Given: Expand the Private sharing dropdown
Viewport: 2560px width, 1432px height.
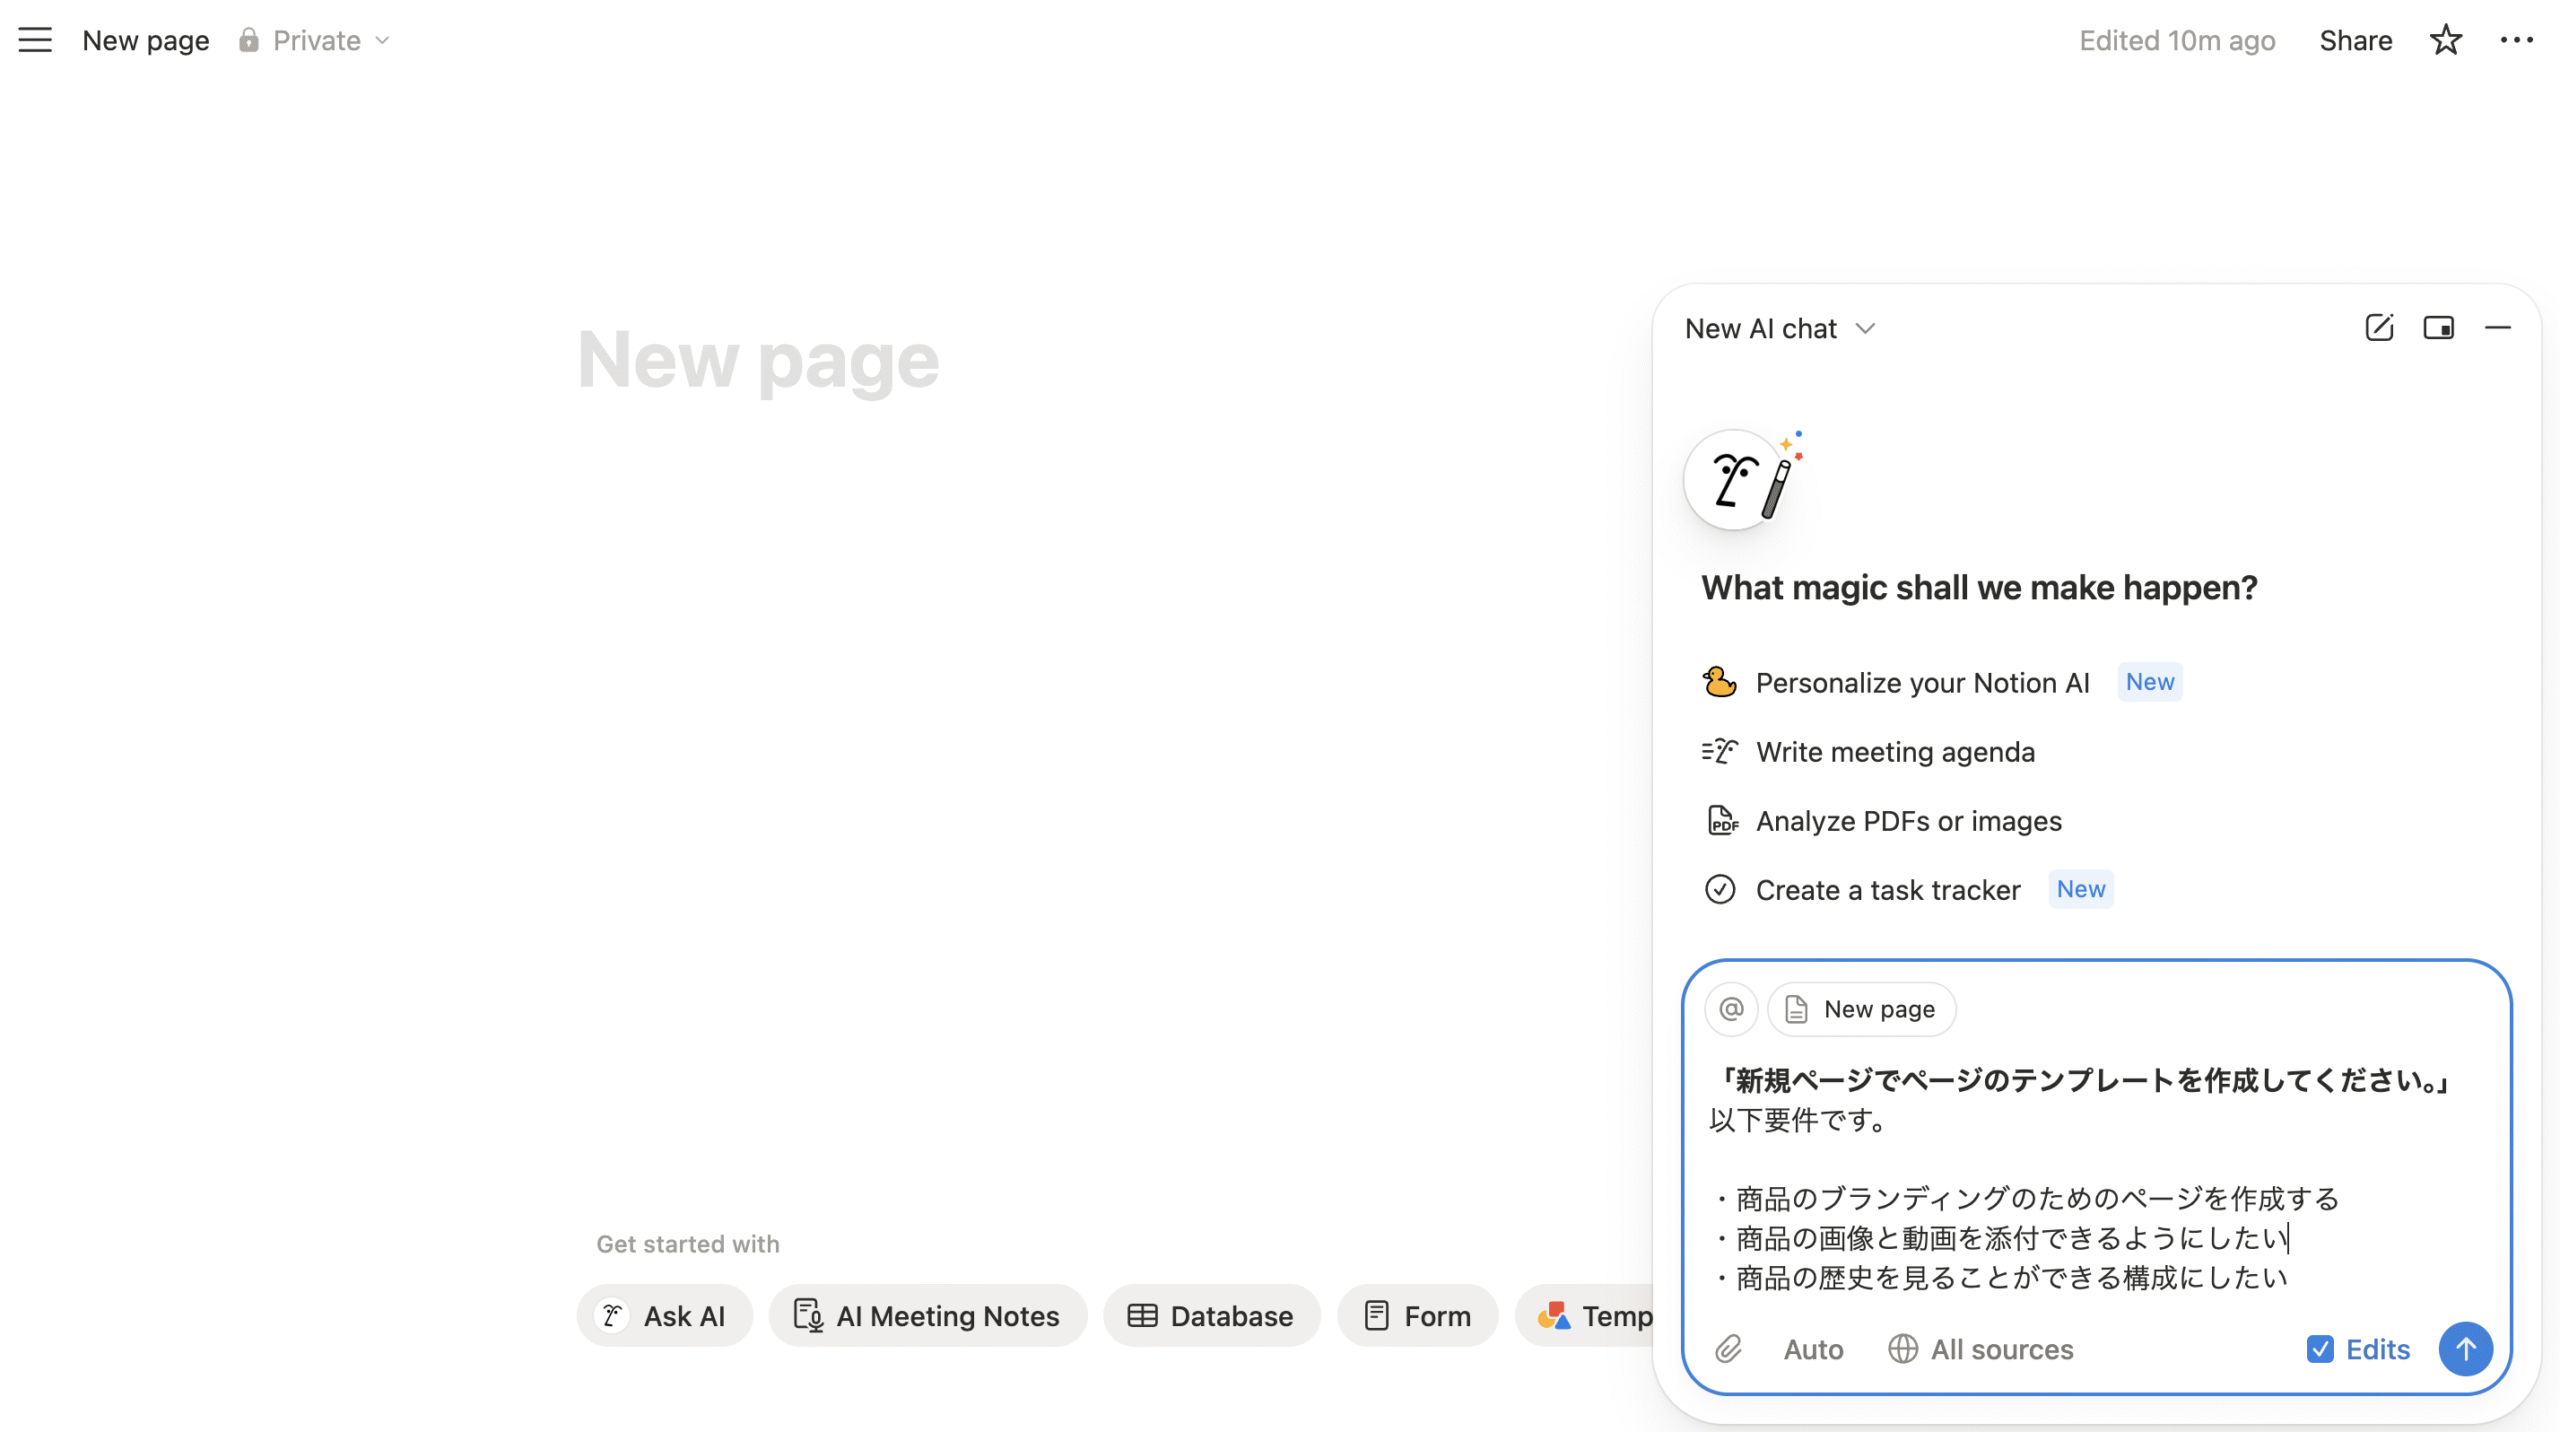Looking at the screenshot, I should click(316, 40).
